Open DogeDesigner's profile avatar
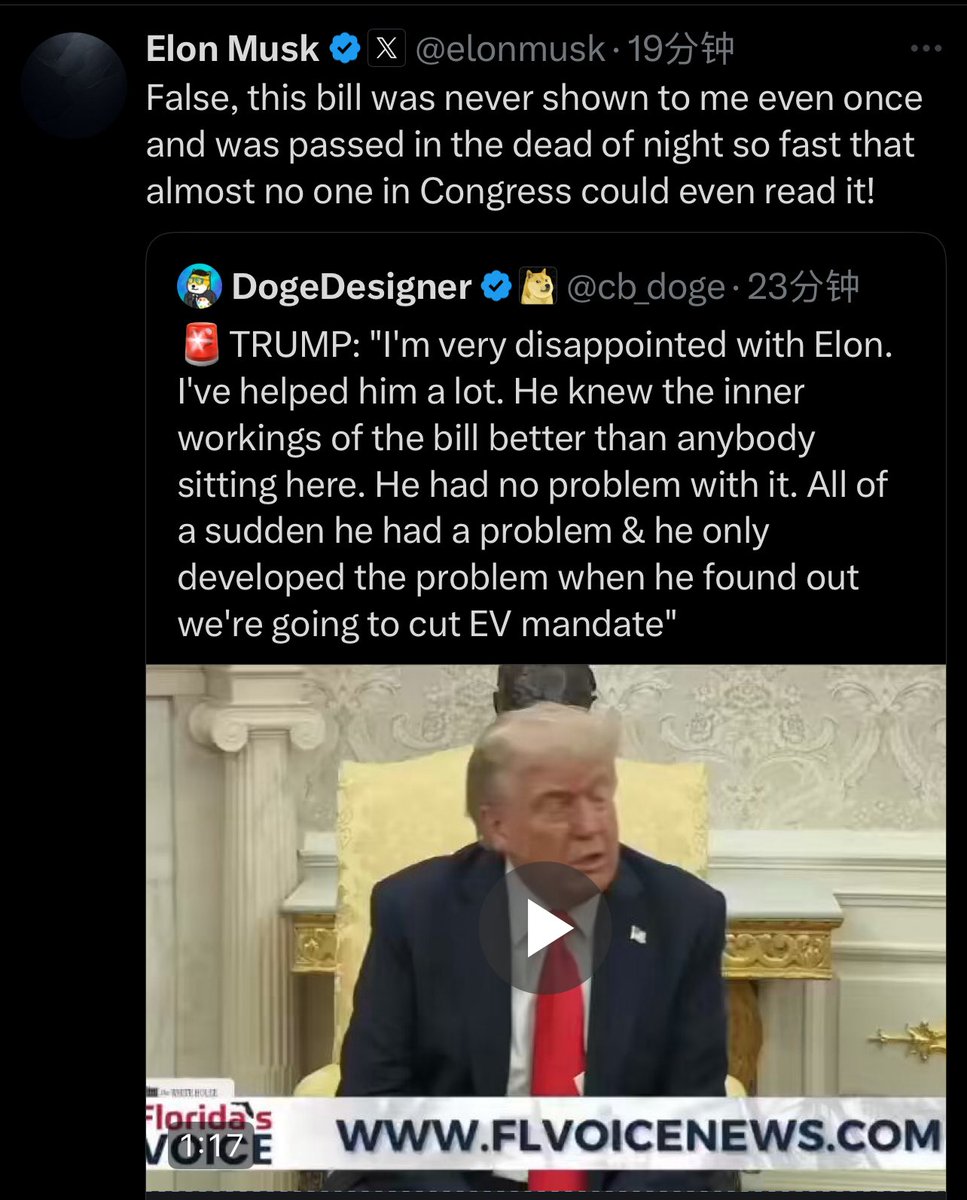 [199, 287]
